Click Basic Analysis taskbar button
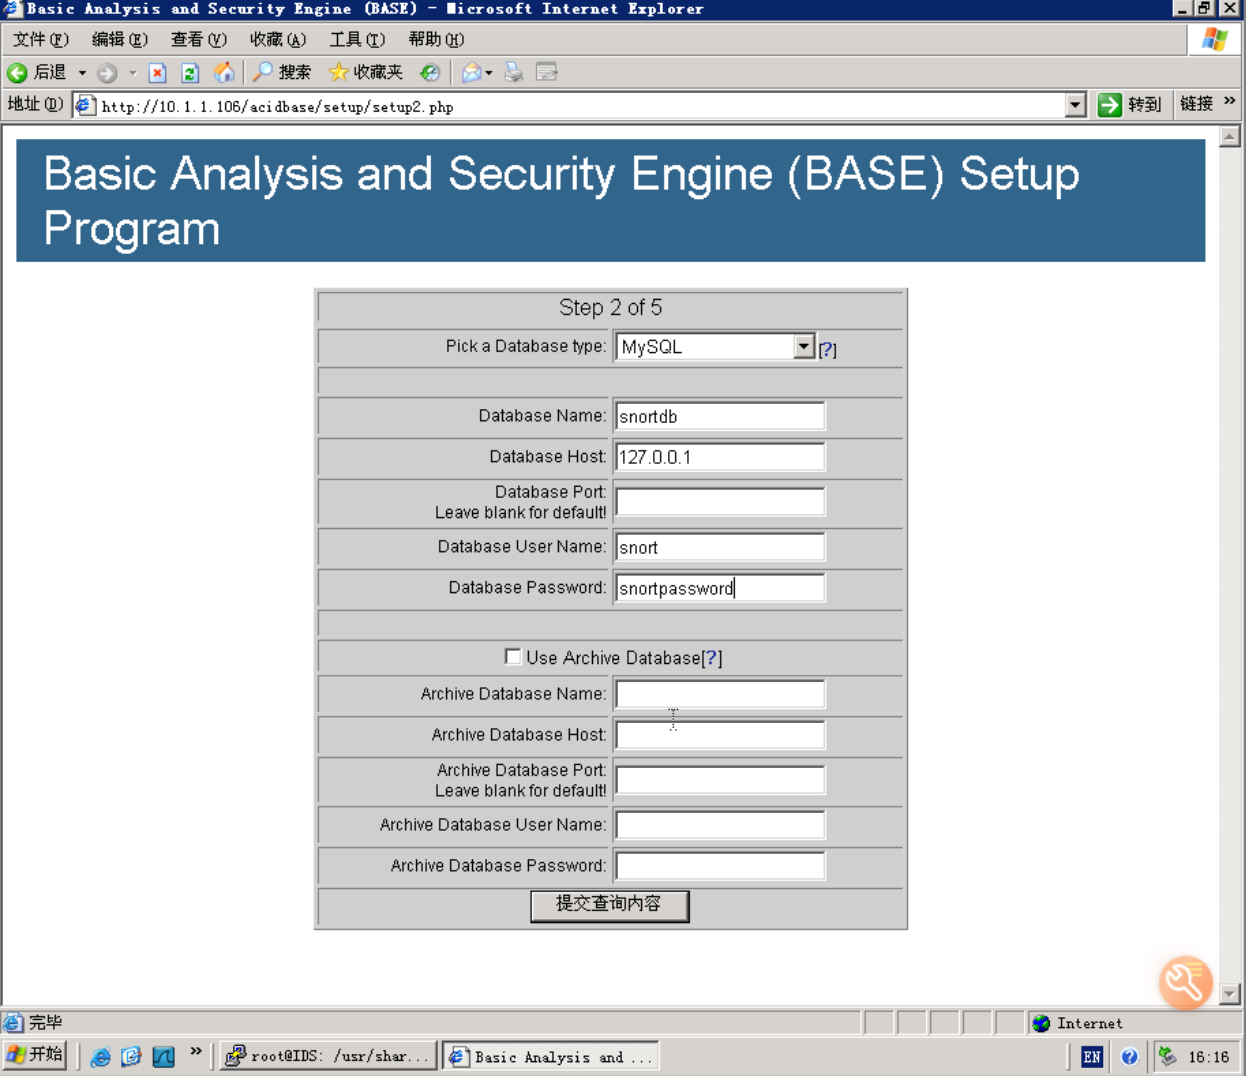This screenshot has height=1076, width=1246. coord(551,1056)
